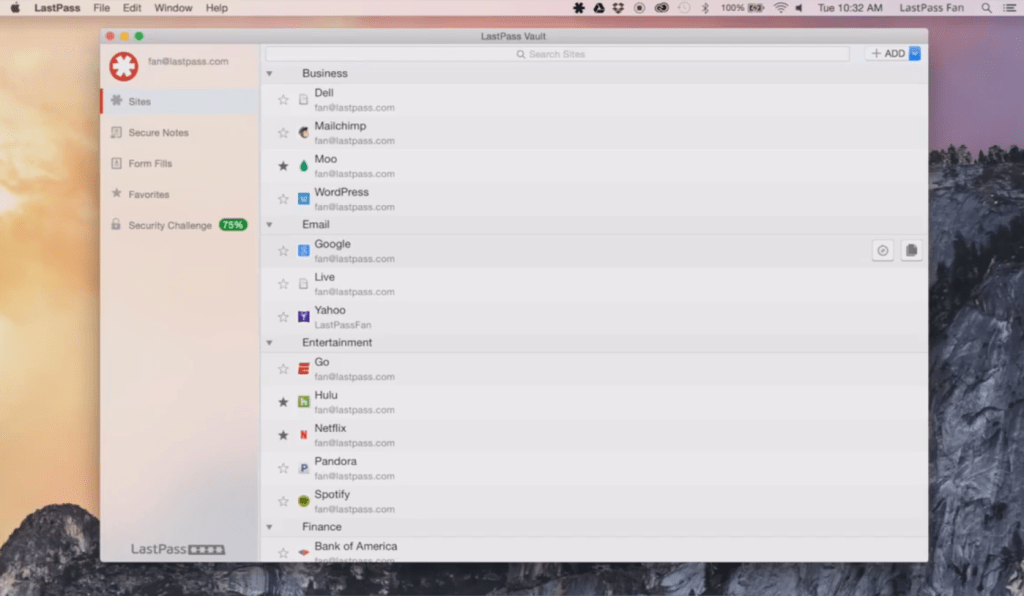Open the Google entry edit icon
1024x596 pixels.
[x=882, y=251]
